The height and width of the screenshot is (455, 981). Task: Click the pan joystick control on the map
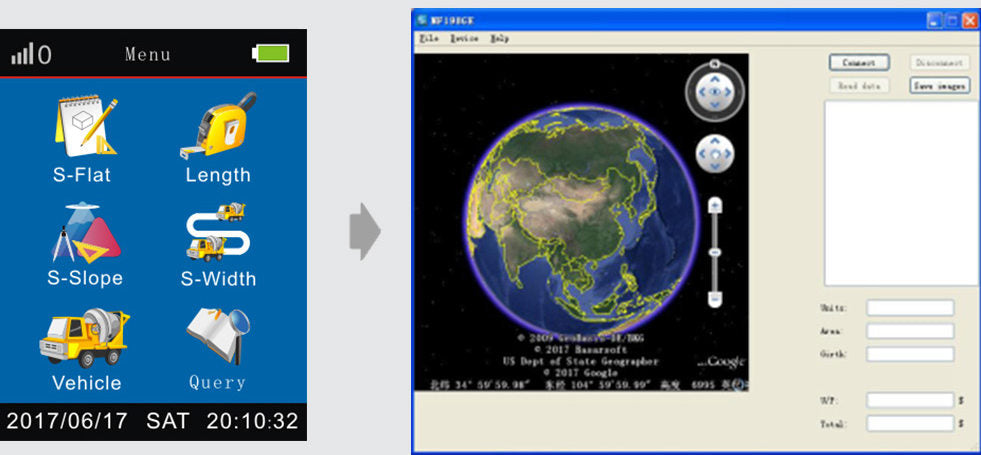click(x=715, y=153)
